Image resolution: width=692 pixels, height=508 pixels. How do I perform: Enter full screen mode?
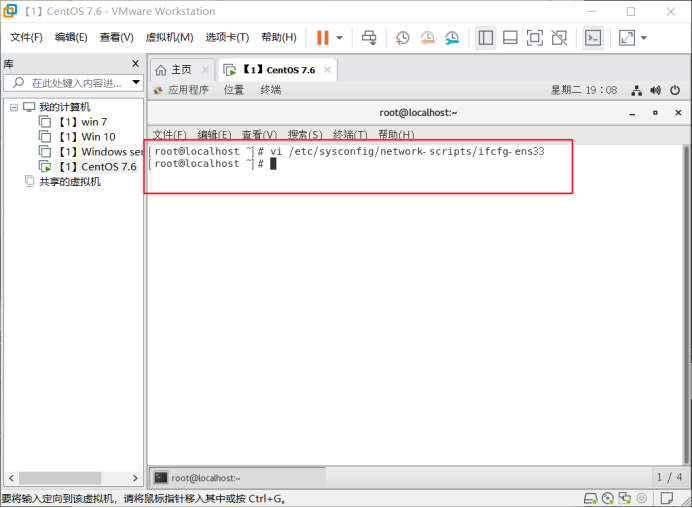coord(534,38)
